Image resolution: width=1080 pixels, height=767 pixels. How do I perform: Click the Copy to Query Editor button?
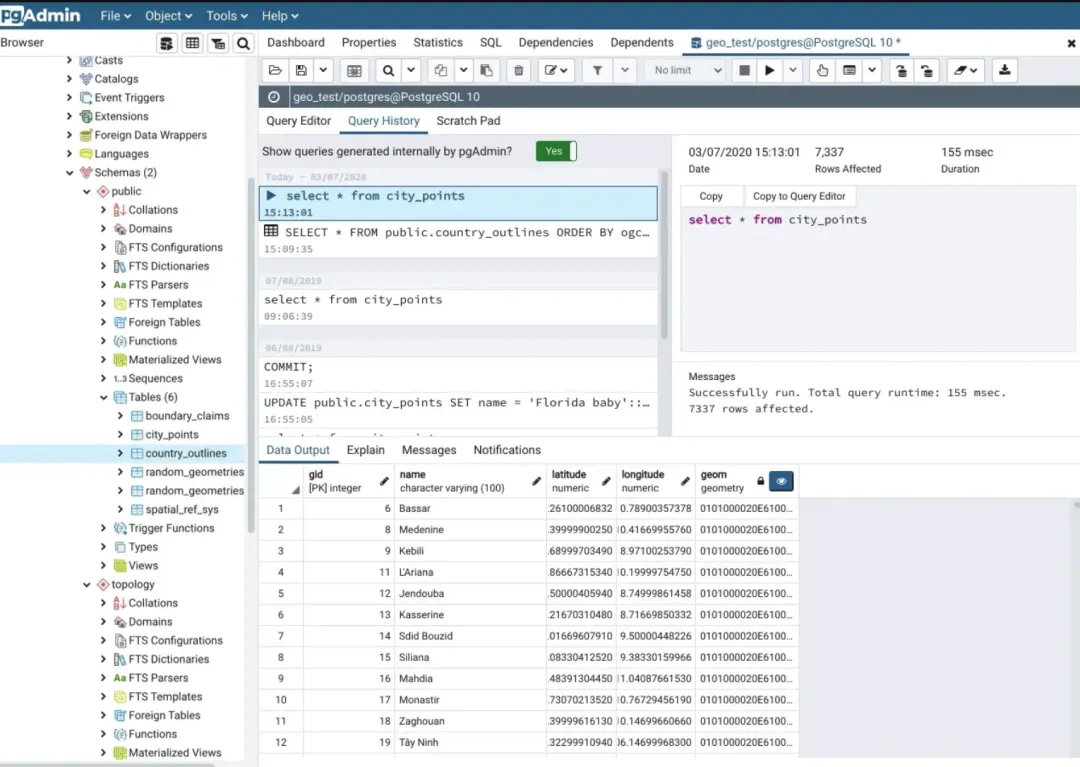798,197
